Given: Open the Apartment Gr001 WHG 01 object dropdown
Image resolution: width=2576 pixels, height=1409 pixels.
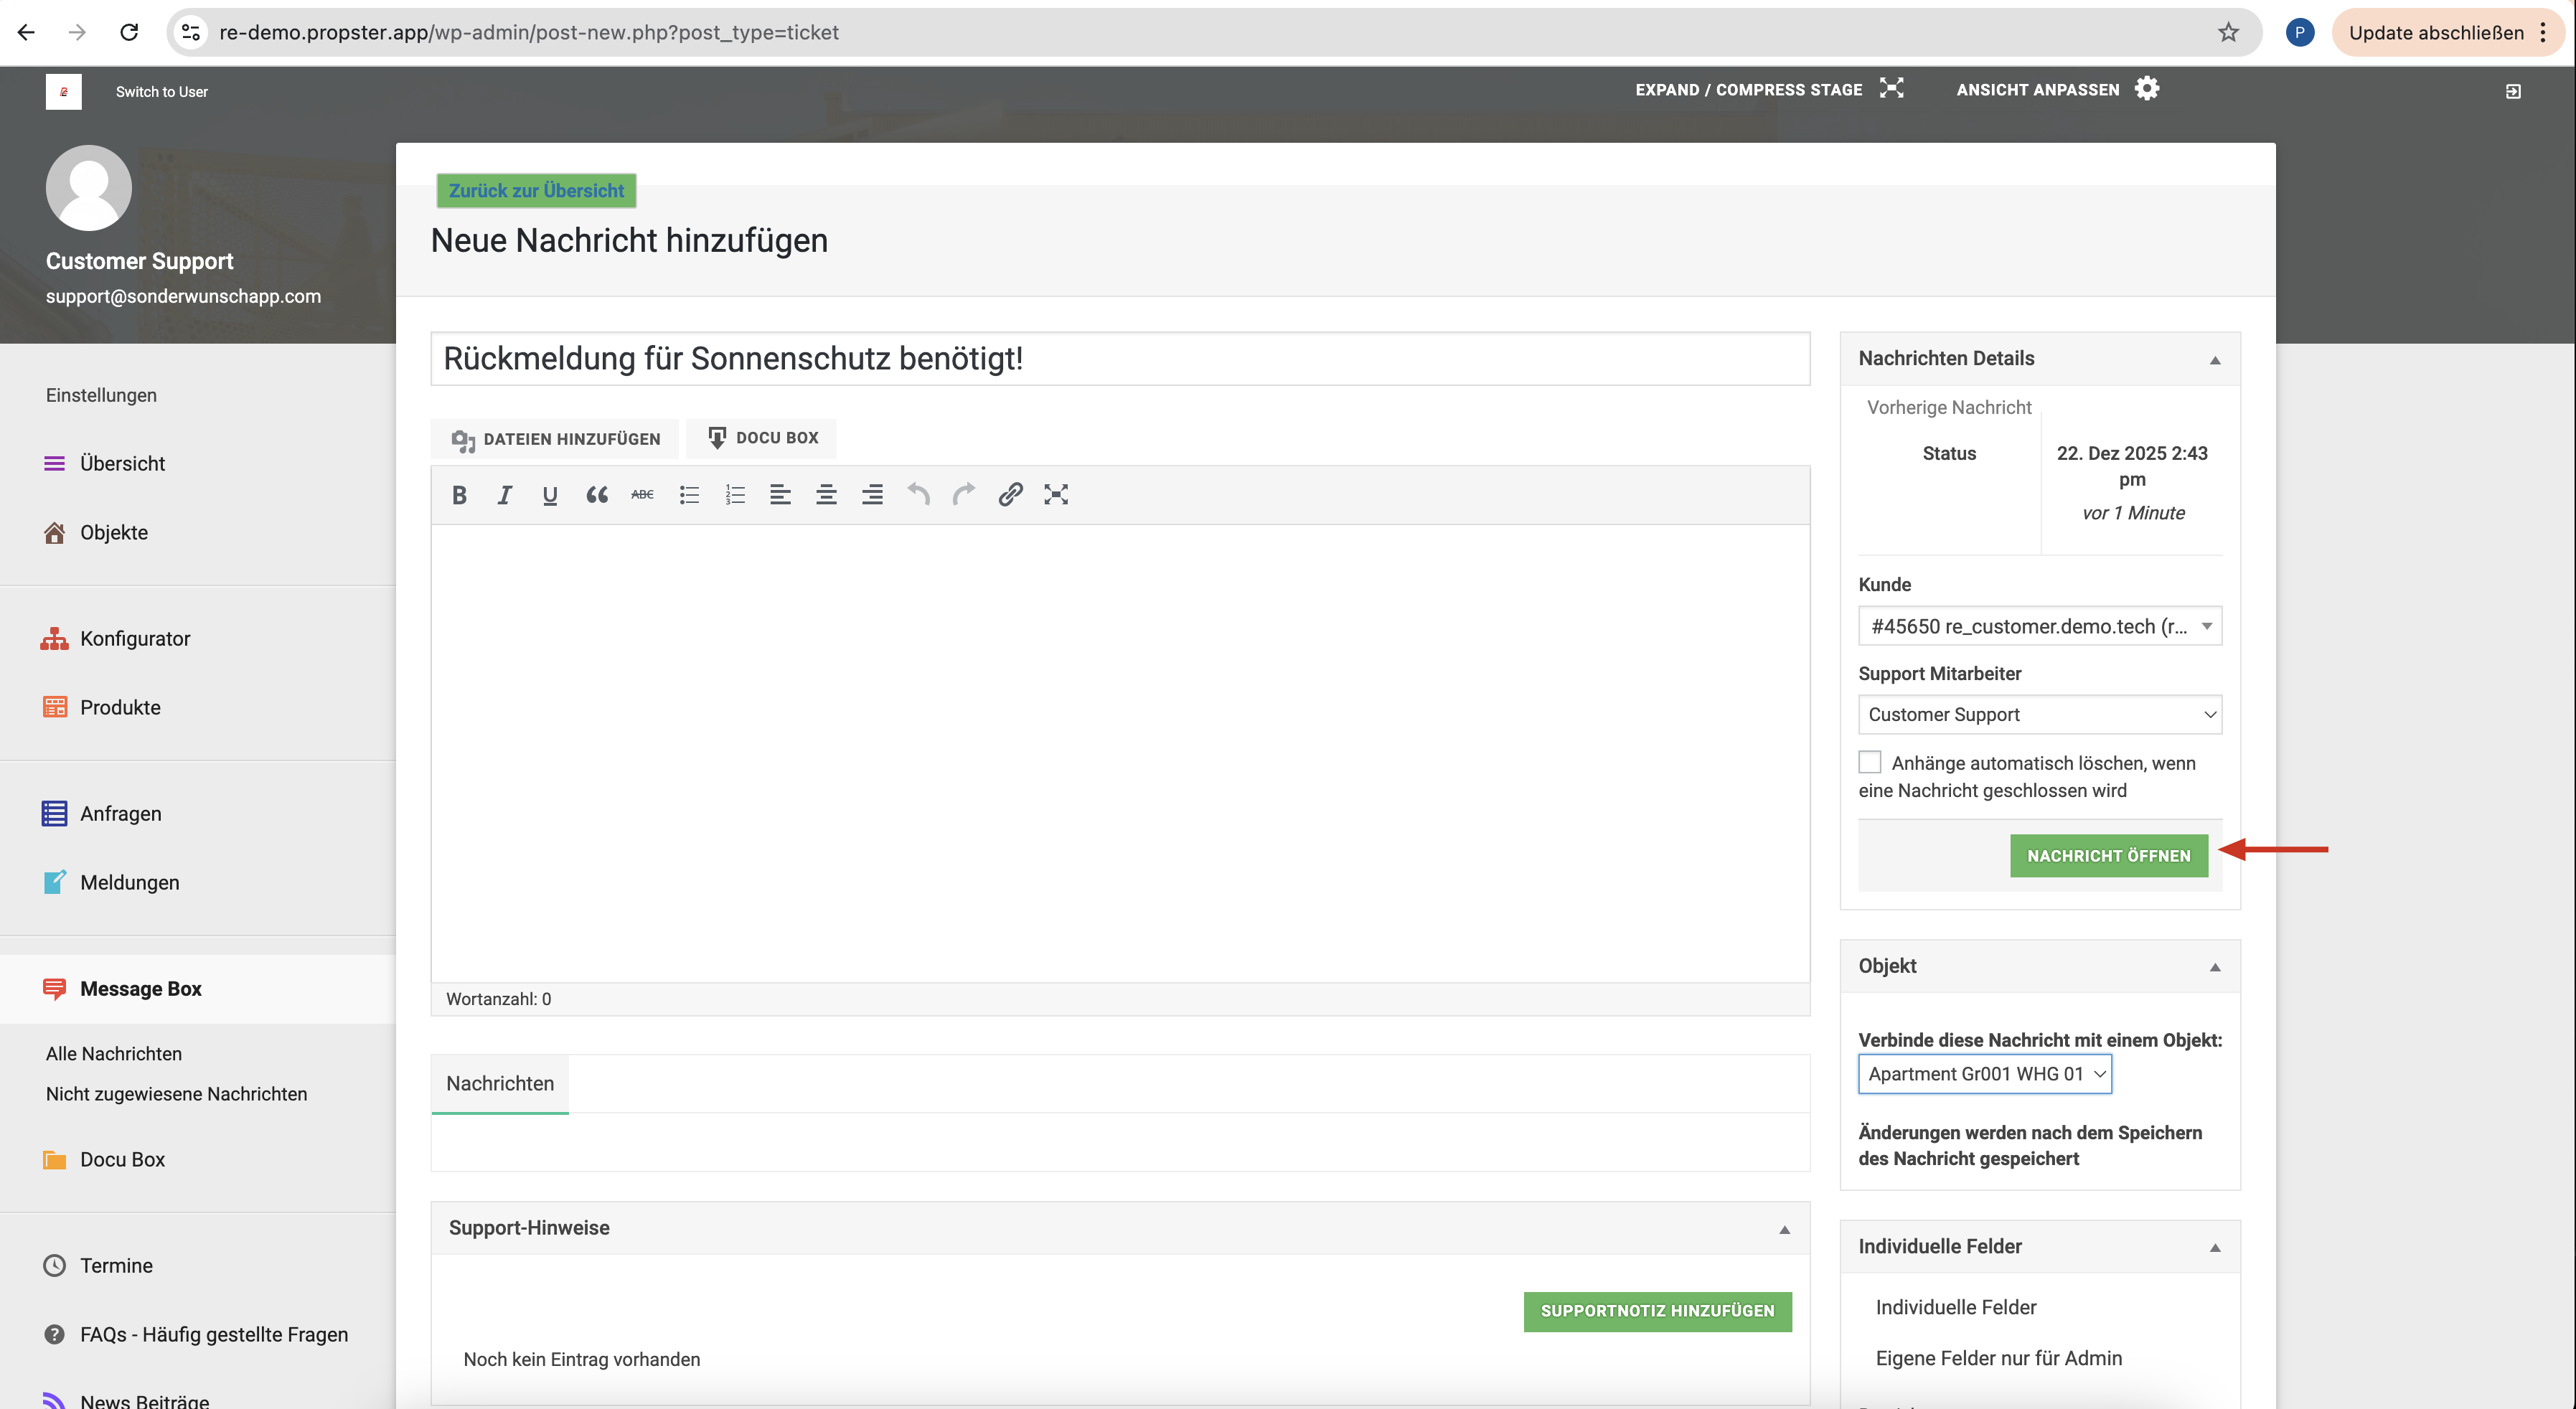Looking at the screenshot, I should point(1984,1074).
